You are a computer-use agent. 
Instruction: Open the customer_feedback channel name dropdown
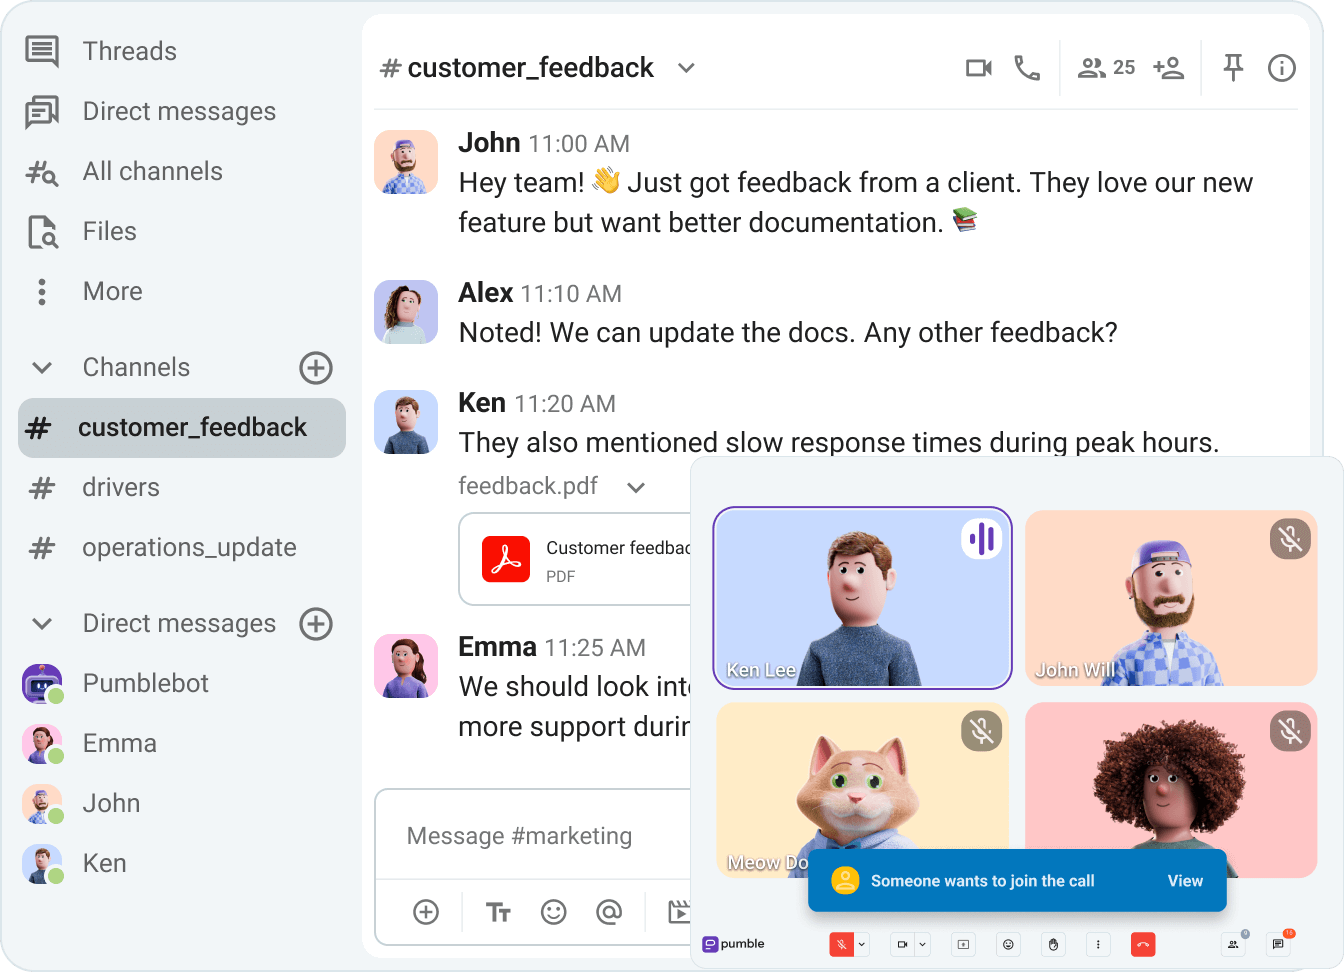point(686,67)
